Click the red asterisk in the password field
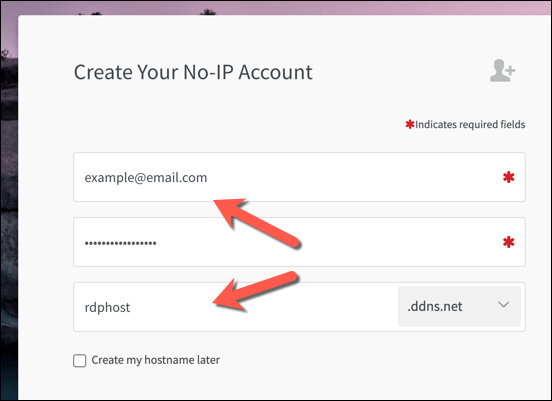Image resolution: width=552 pixels, height=401 pixels. (508, 242)
